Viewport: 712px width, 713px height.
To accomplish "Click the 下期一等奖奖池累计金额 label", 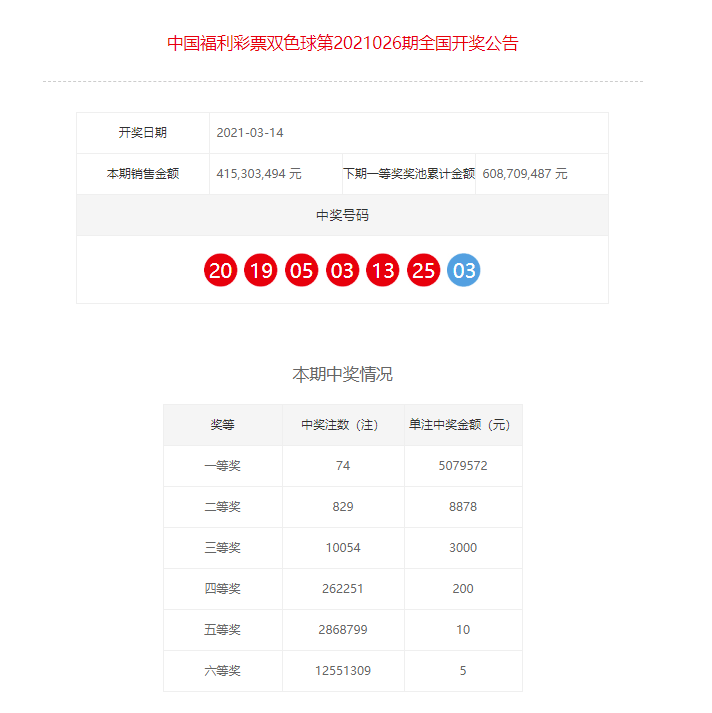I will (409, 174).
